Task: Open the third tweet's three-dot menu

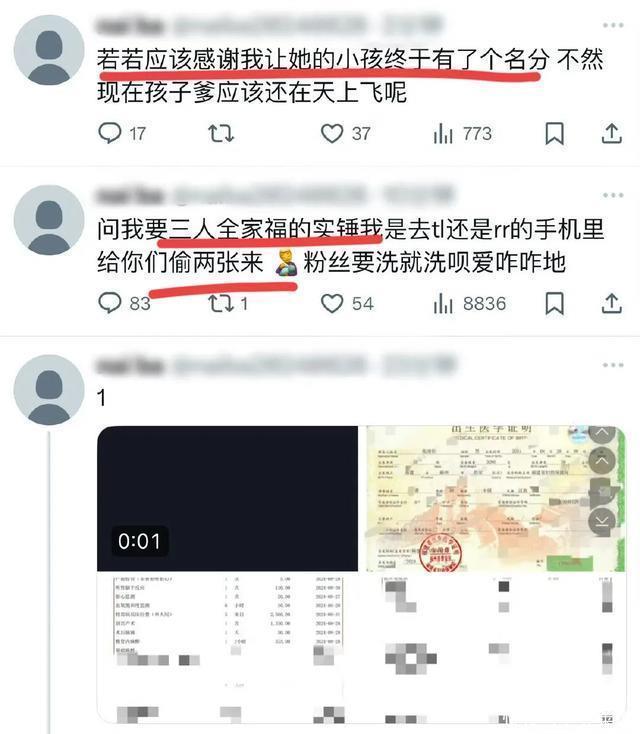Action: click(613, 365)
